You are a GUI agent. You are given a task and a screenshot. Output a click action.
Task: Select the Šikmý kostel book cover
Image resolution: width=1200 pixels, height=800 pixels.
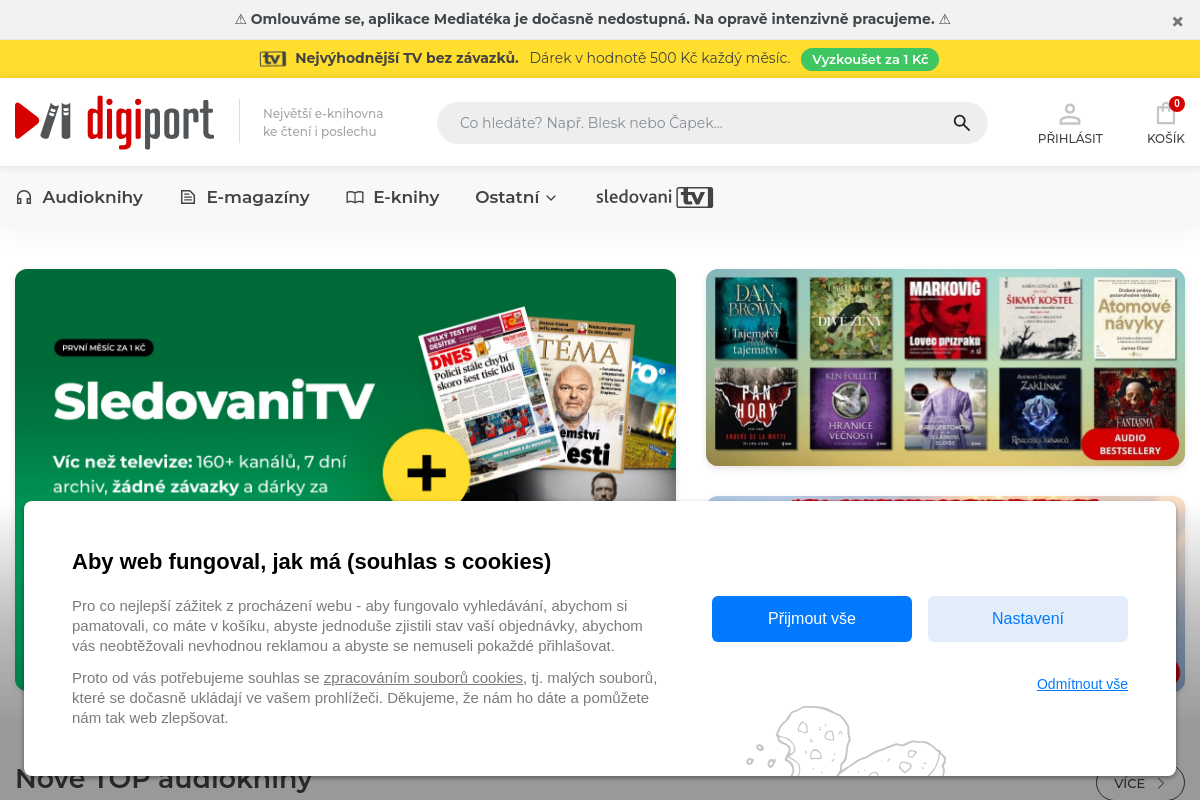coord(1040,318)
